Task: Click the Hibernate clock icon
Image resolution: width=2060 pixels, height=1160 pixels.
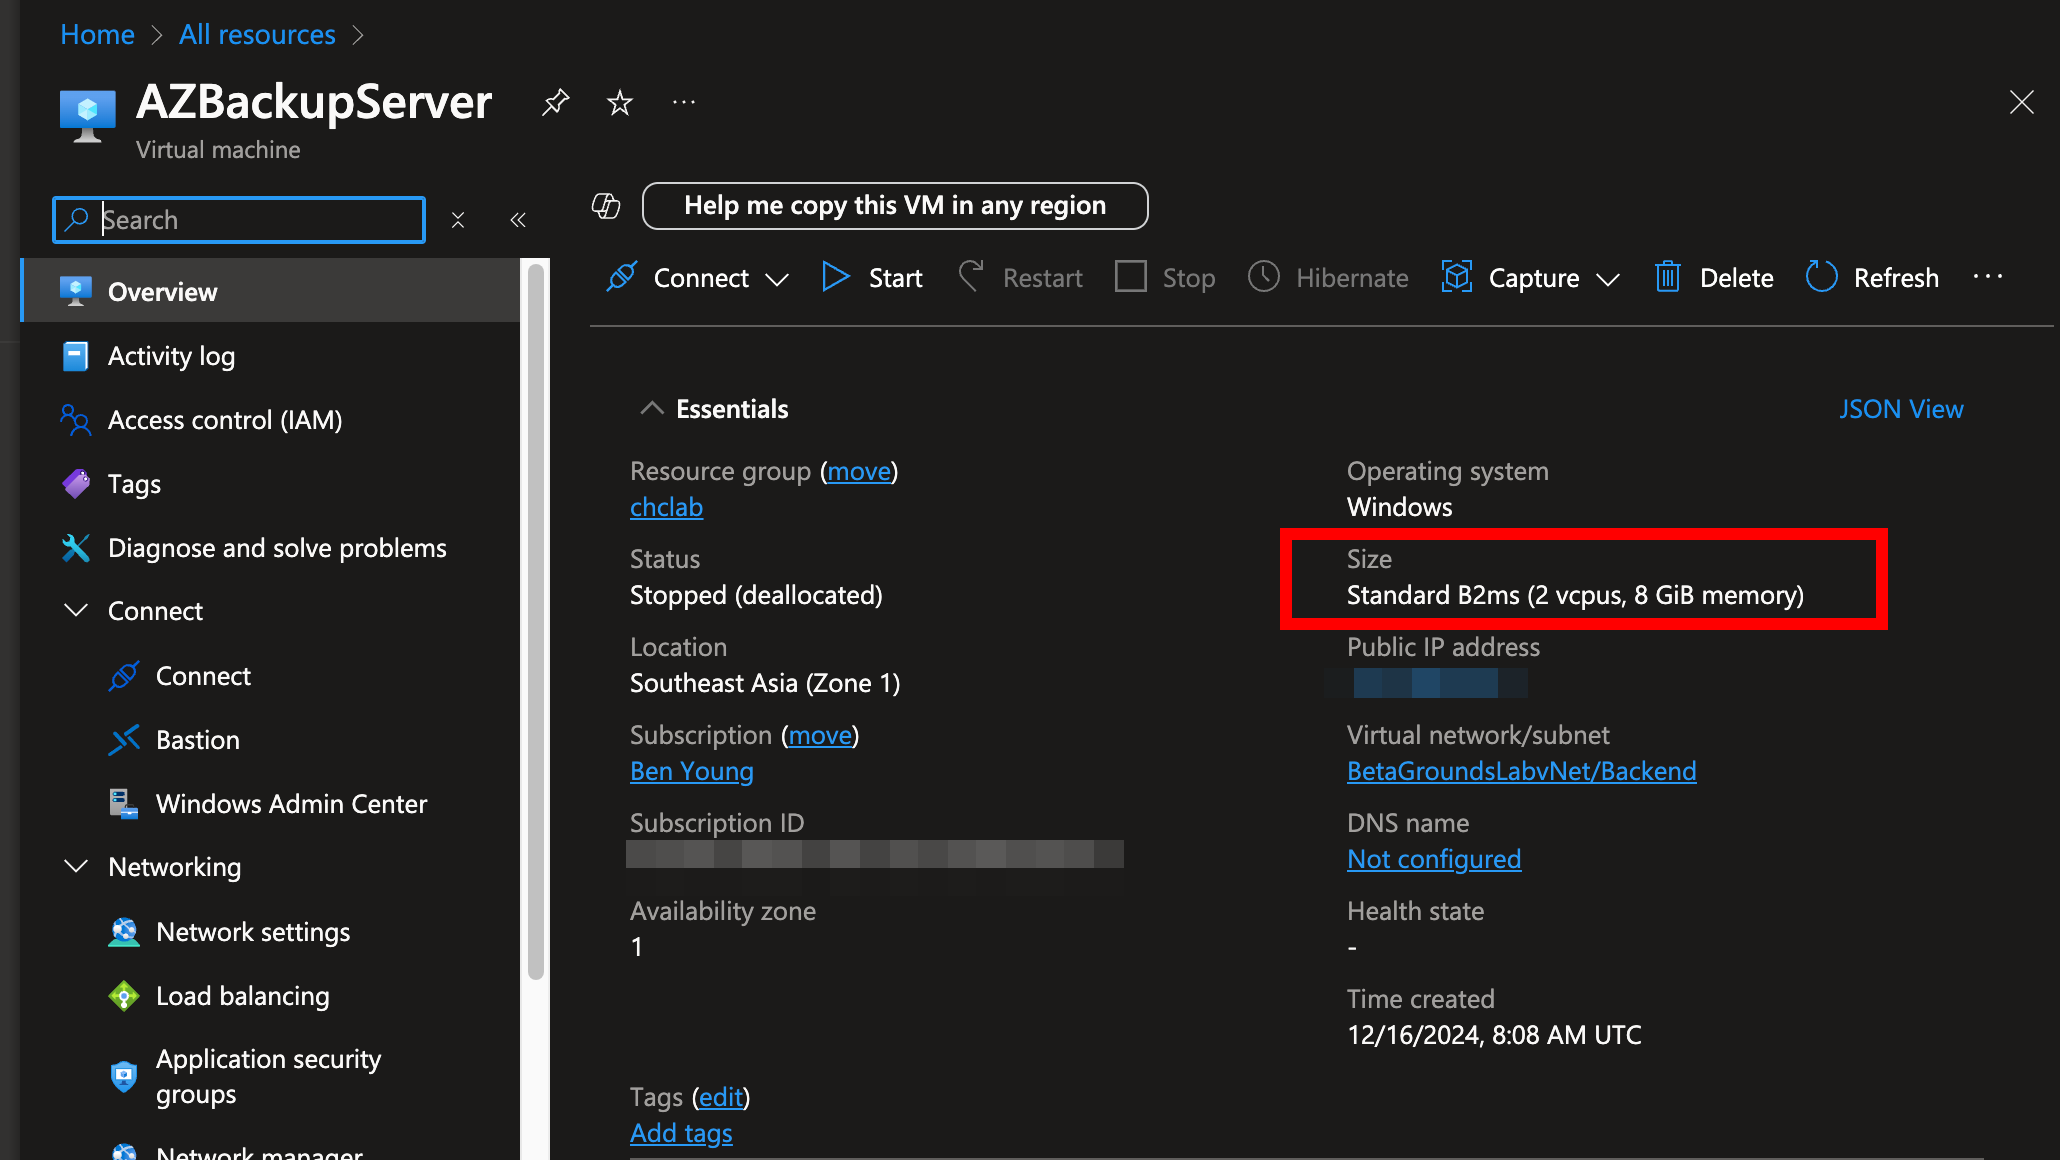Action: (x=1264, y=277)
